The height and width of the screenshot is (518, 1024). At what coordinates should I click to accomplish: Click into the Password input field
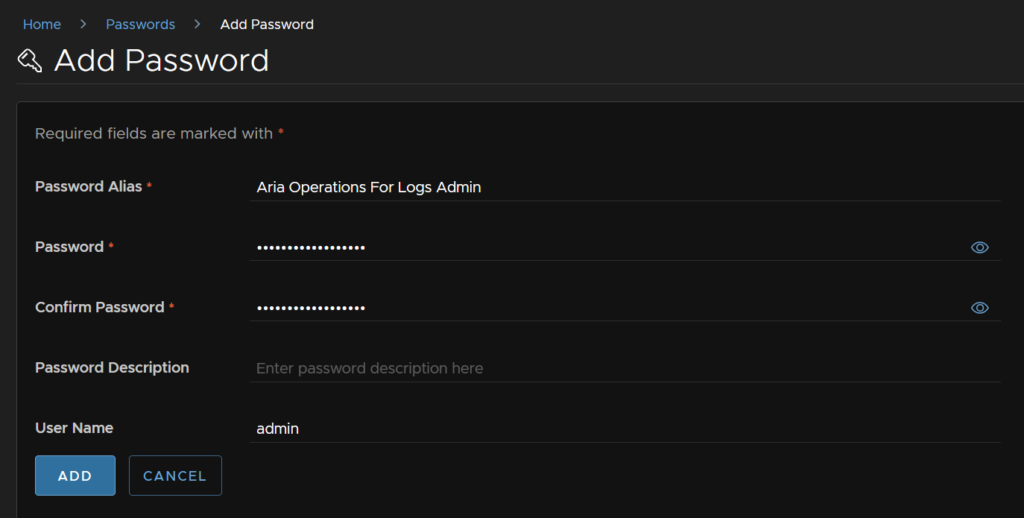pyautogui.click(x=607, y=248)
